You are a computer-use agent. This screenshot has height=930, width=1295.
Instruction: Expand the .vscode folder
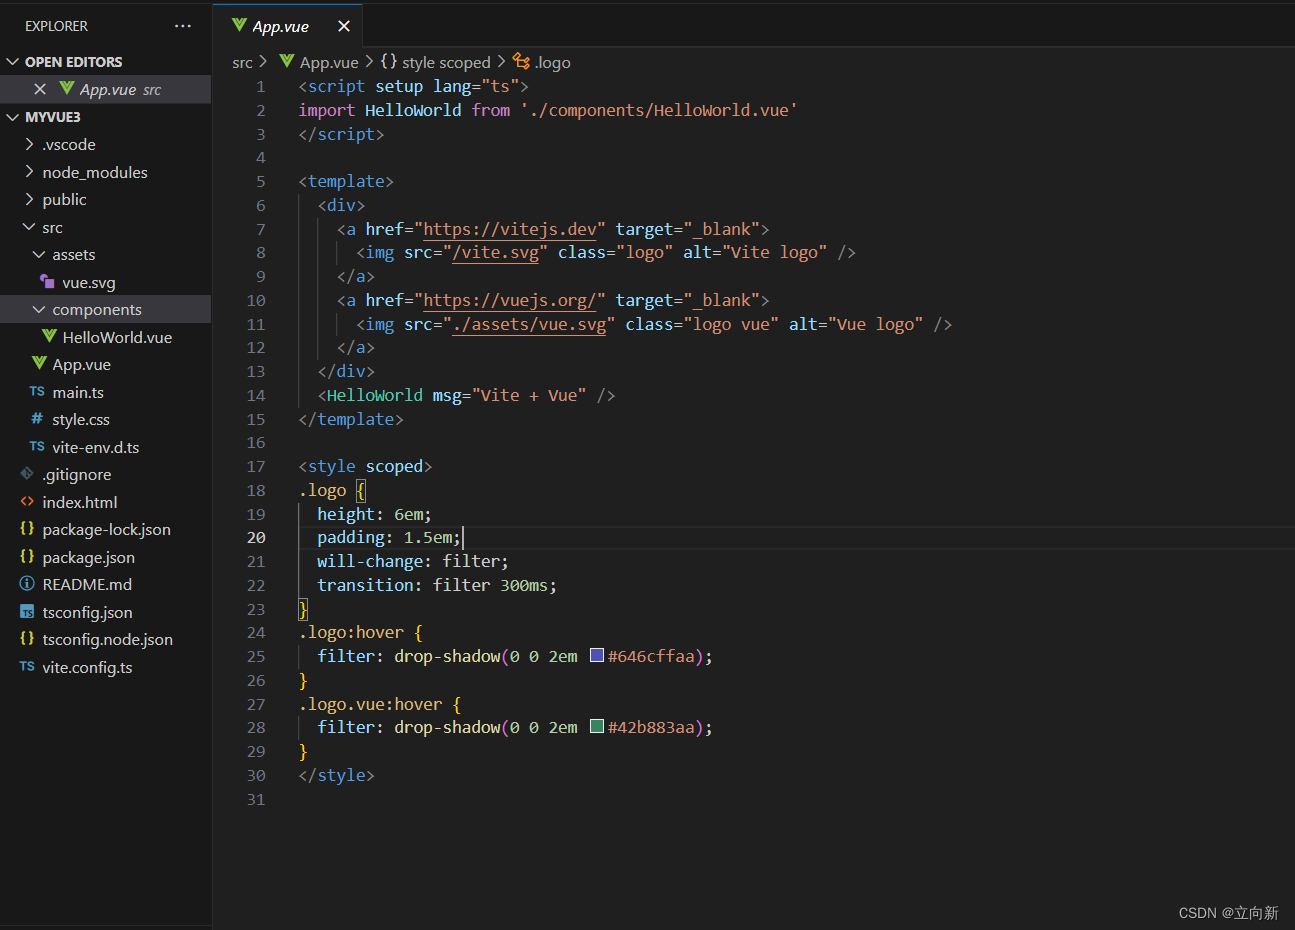pos(29,144)
